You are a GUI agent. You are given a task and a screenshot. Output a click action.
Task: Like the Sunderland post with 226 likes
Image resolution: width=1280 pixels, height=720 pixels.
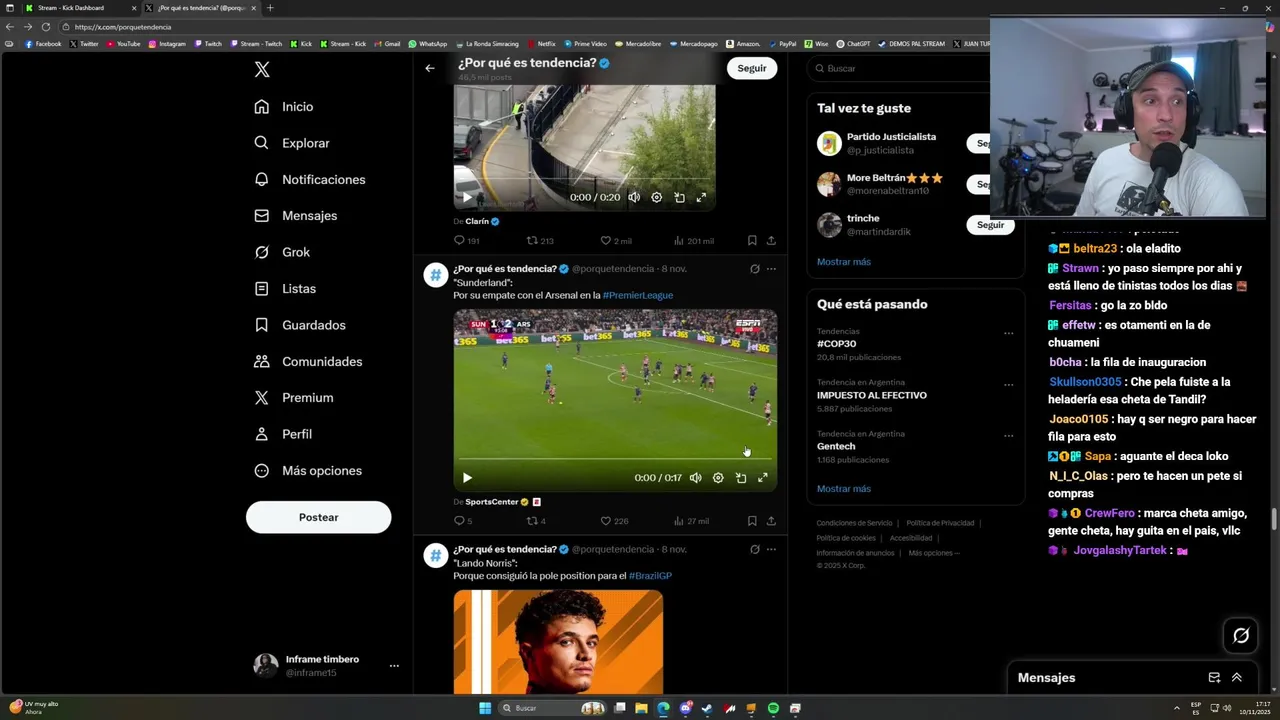tap(614, 521)
